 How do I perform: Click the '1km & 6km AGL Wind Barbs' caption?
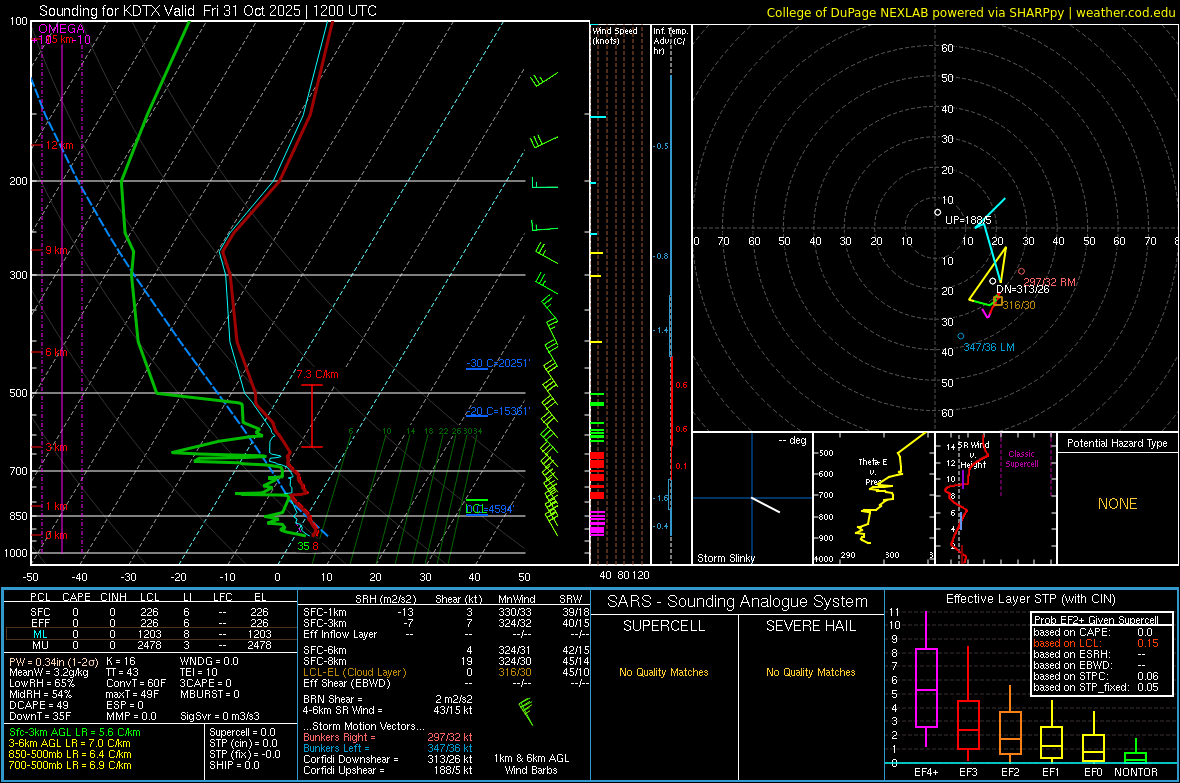tap(531, 764)
